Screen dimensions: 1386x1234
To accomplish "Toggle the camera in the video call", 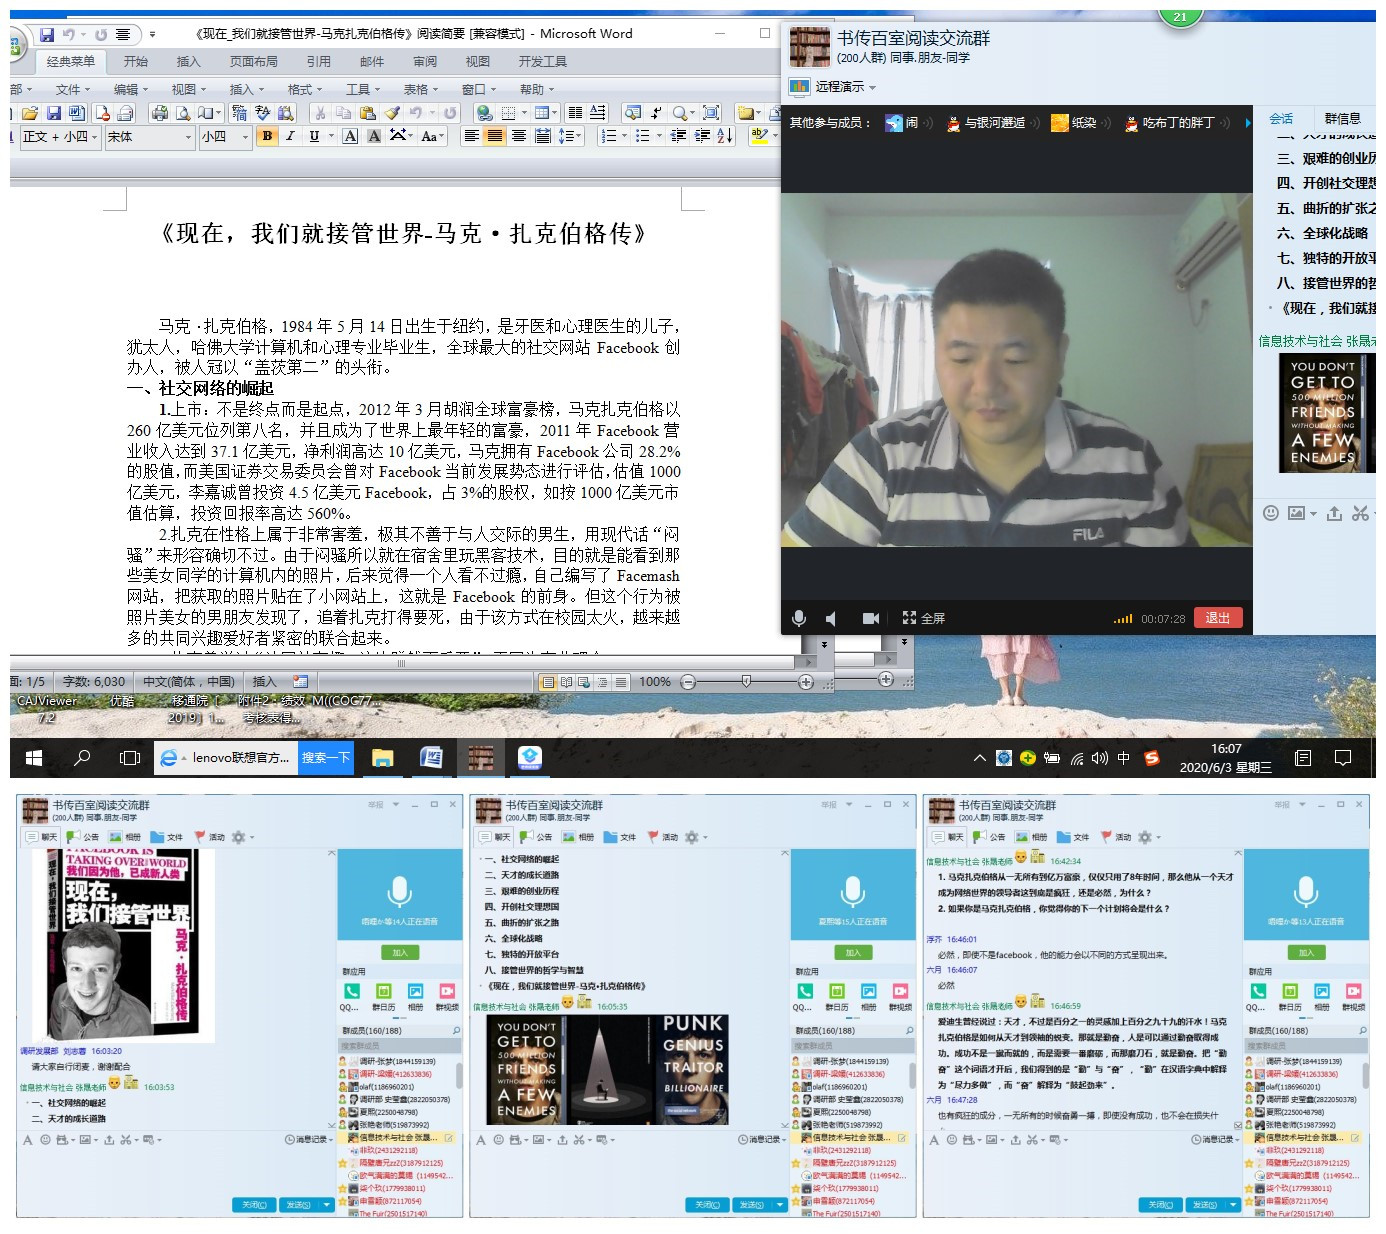I will coord(871,618).
